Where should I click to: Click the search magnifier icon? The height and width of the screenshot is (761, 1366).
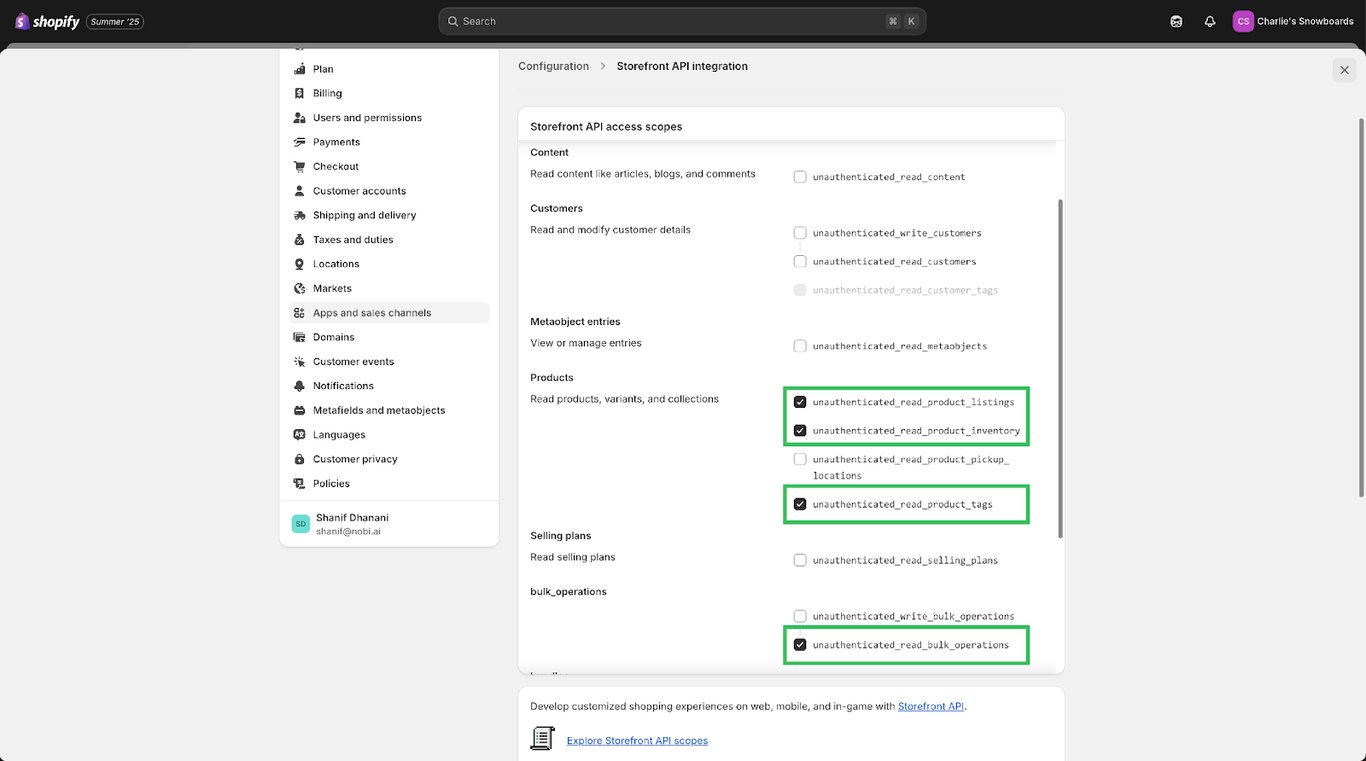point(453,21)
